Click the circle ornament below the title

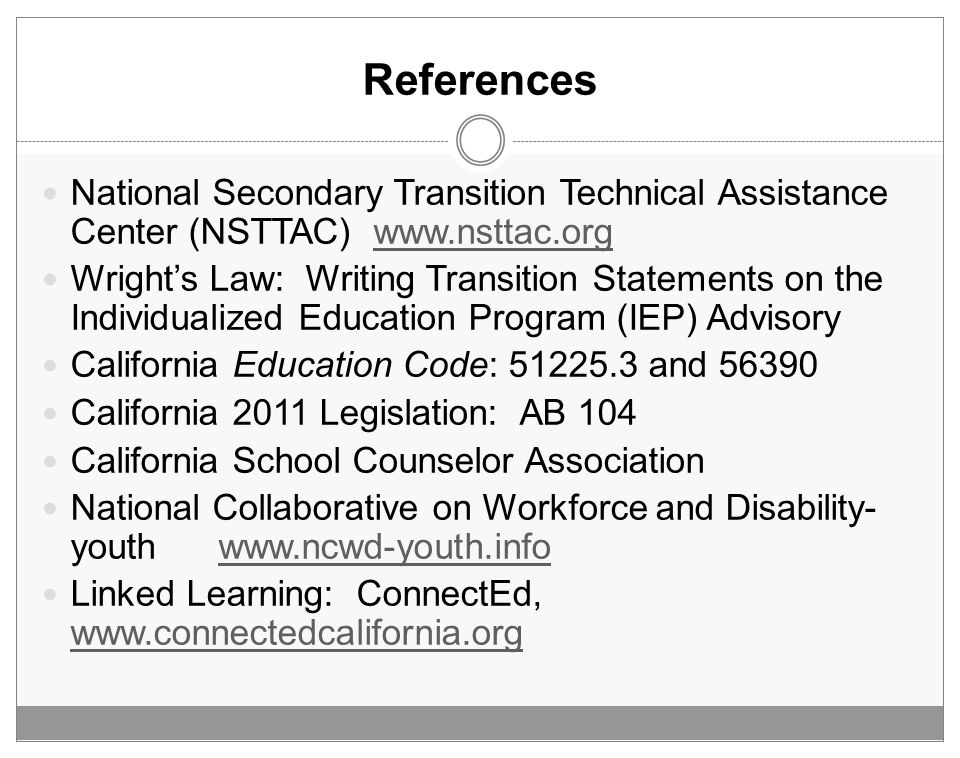pos(481,140)
